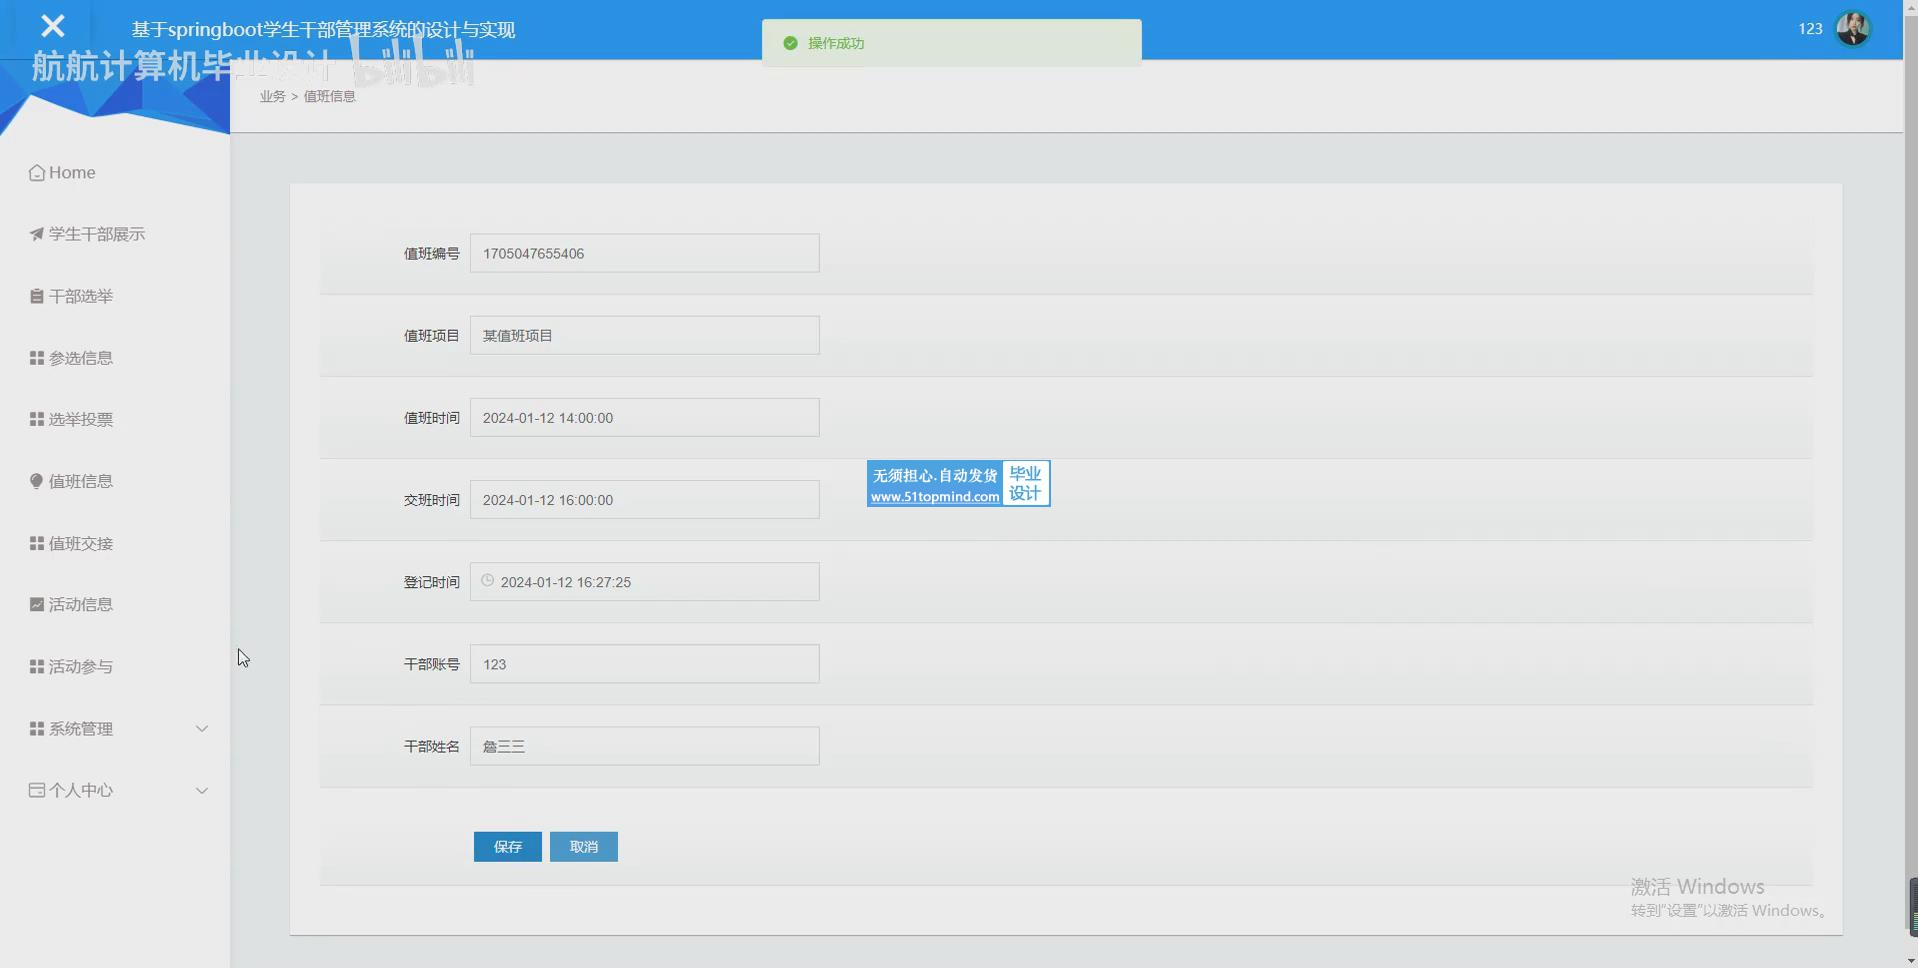Viewport: 1918px width, 968px height.
Task: Click the 登记时间 datetime field
Action: tap(645, 581)
